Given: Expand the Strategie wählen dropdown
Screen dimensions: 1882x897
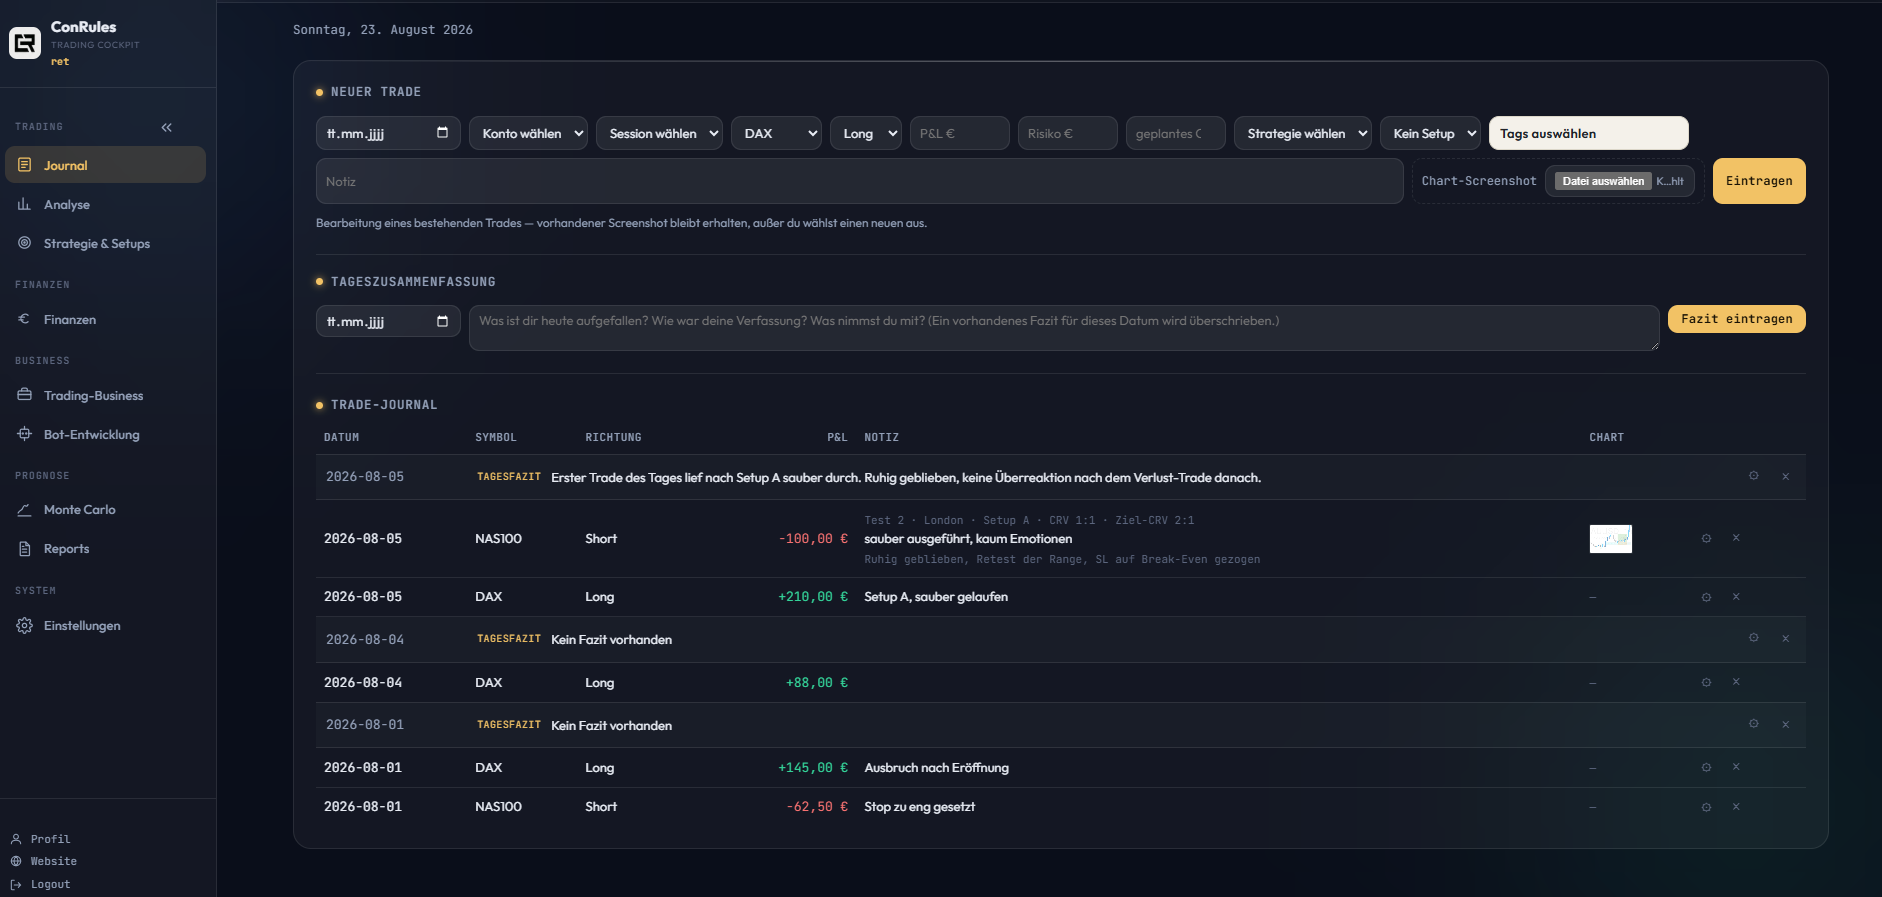Looking at the screenshot, I should [1303, 133].
